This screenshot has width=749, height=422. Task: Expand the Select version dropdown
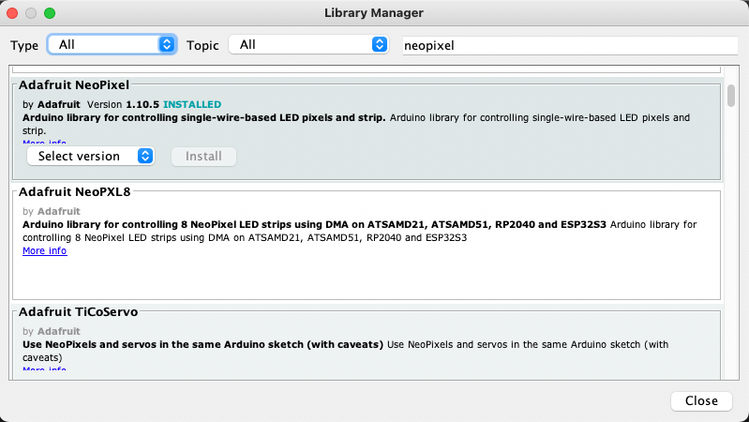pyautogui.click(x=90, y=156)
